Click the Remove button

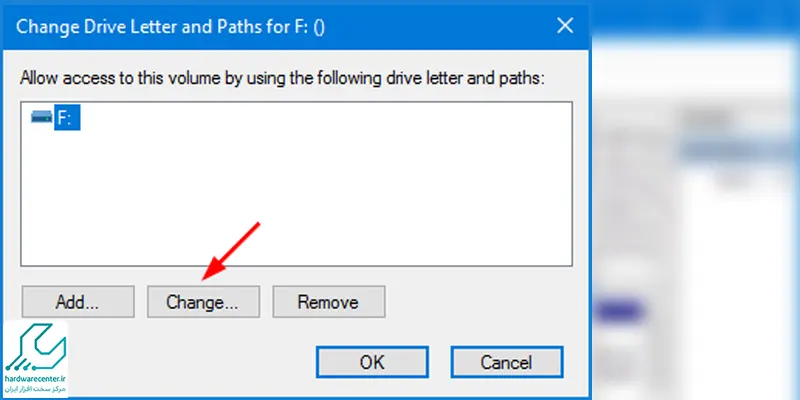[329, 302]
